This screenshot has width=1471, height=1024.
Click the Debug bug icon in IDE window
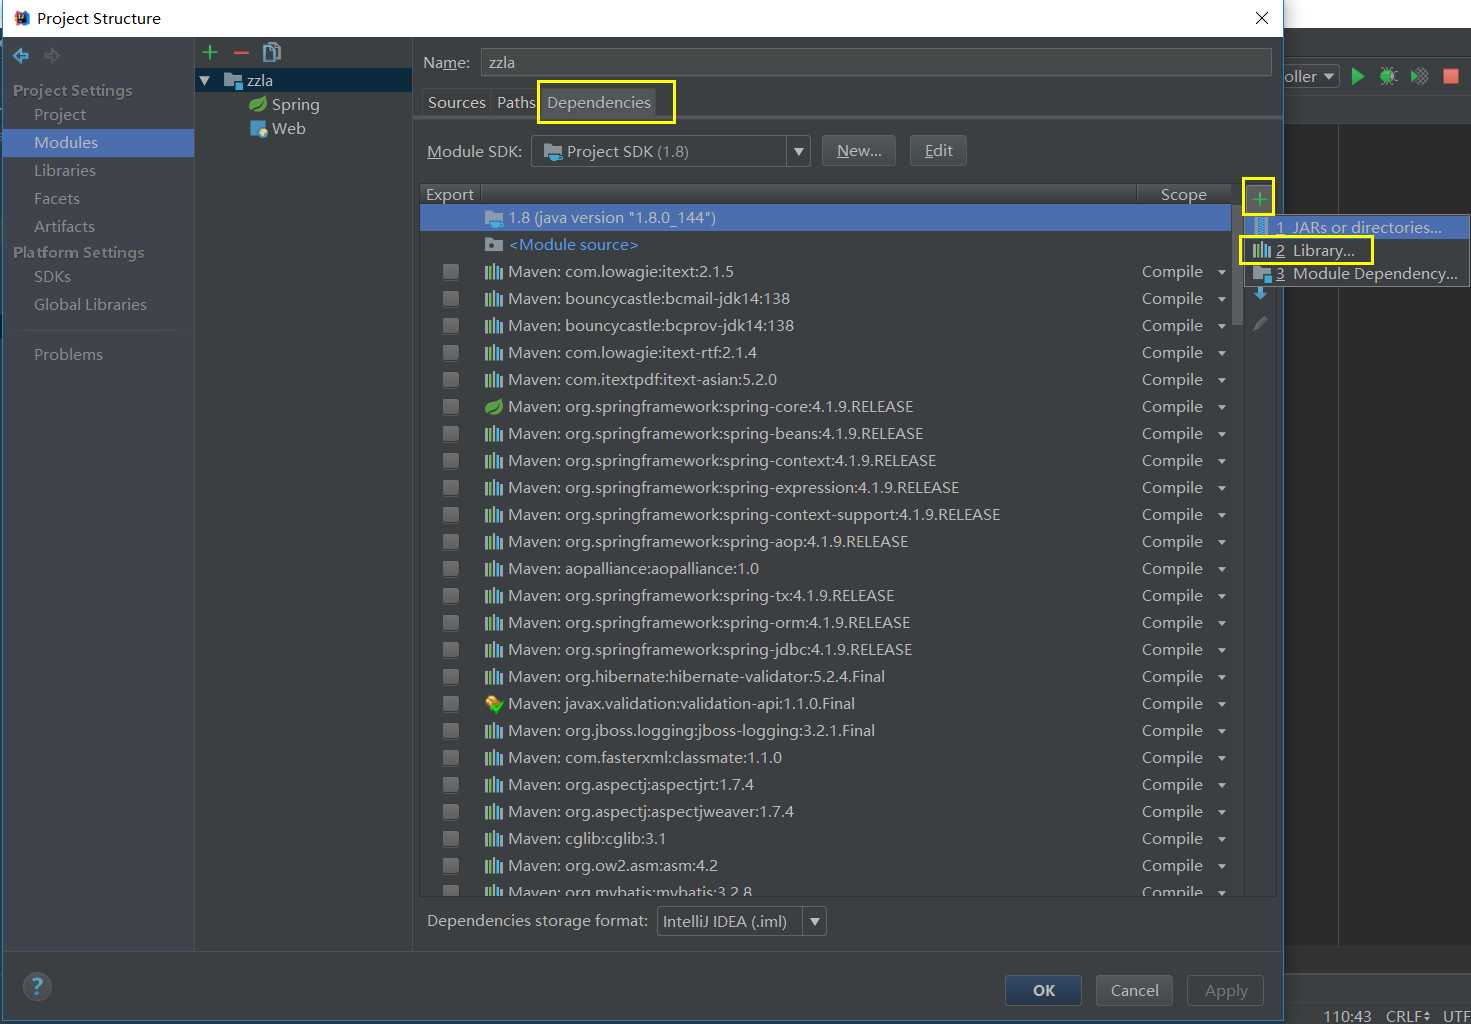[1389, 76]
